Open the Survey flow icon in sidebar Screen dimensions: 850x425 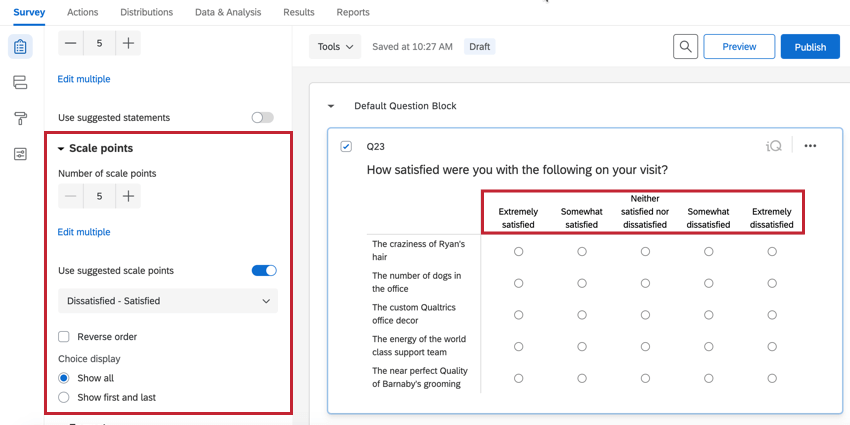click(x=20, y=82)
